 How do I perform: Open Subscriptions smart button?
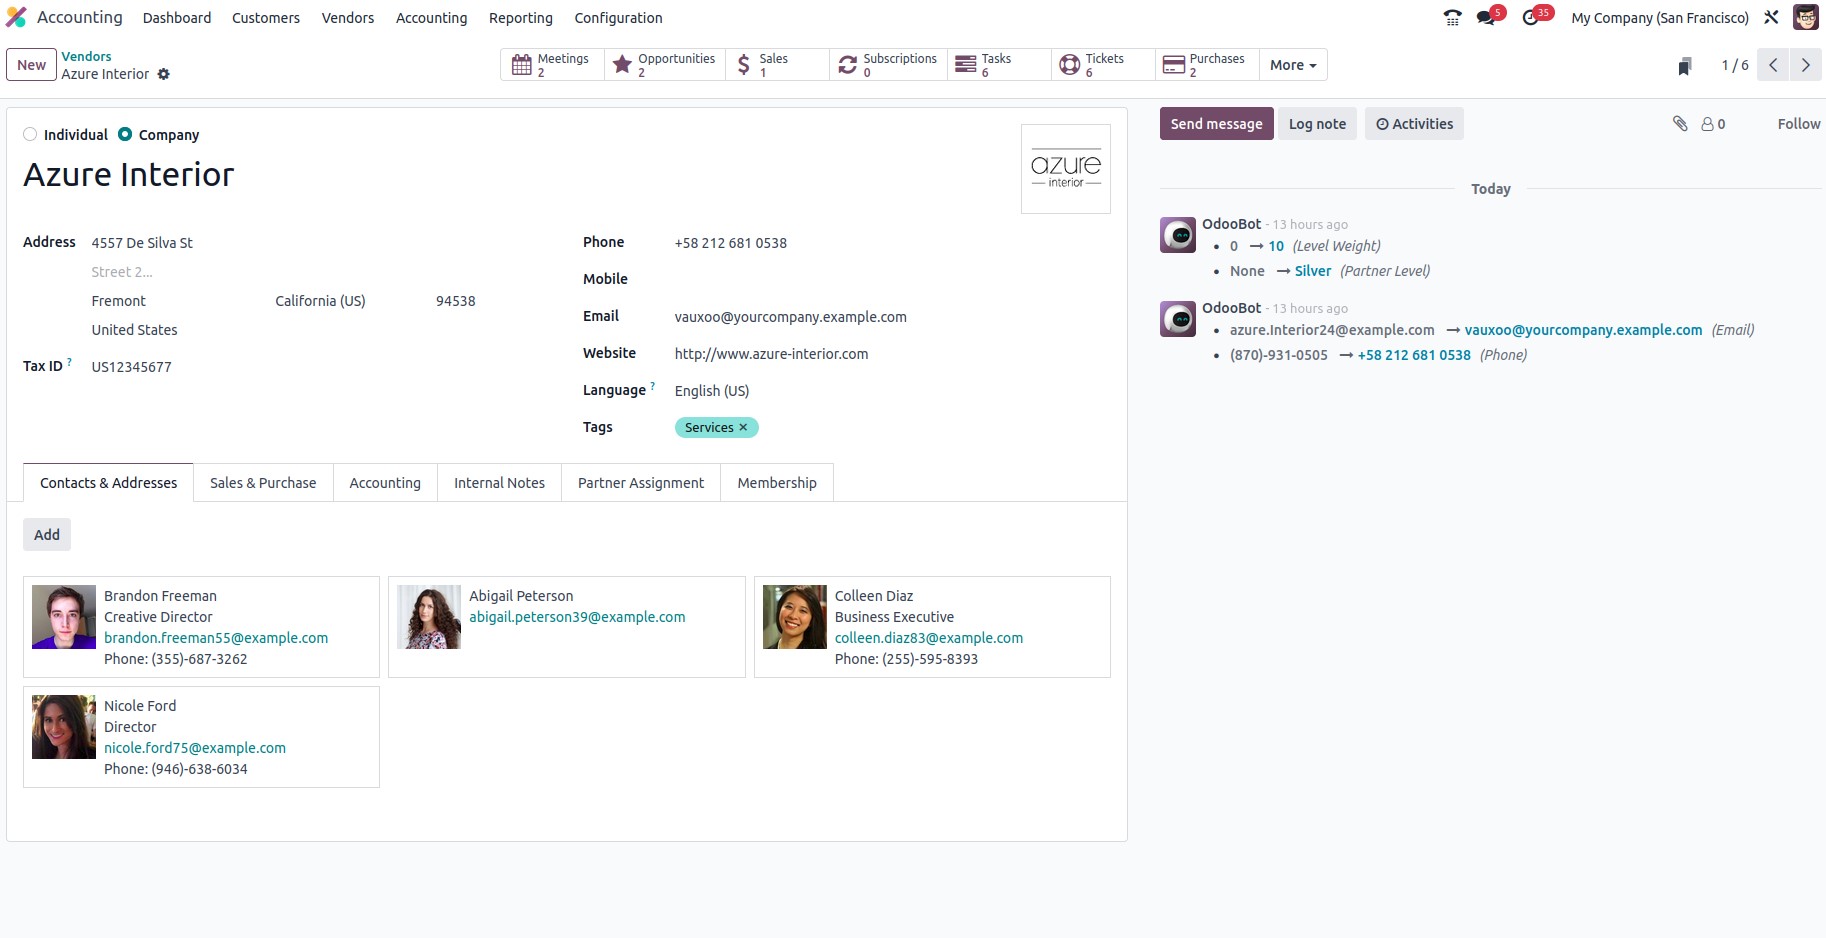[x=888, y=65]
